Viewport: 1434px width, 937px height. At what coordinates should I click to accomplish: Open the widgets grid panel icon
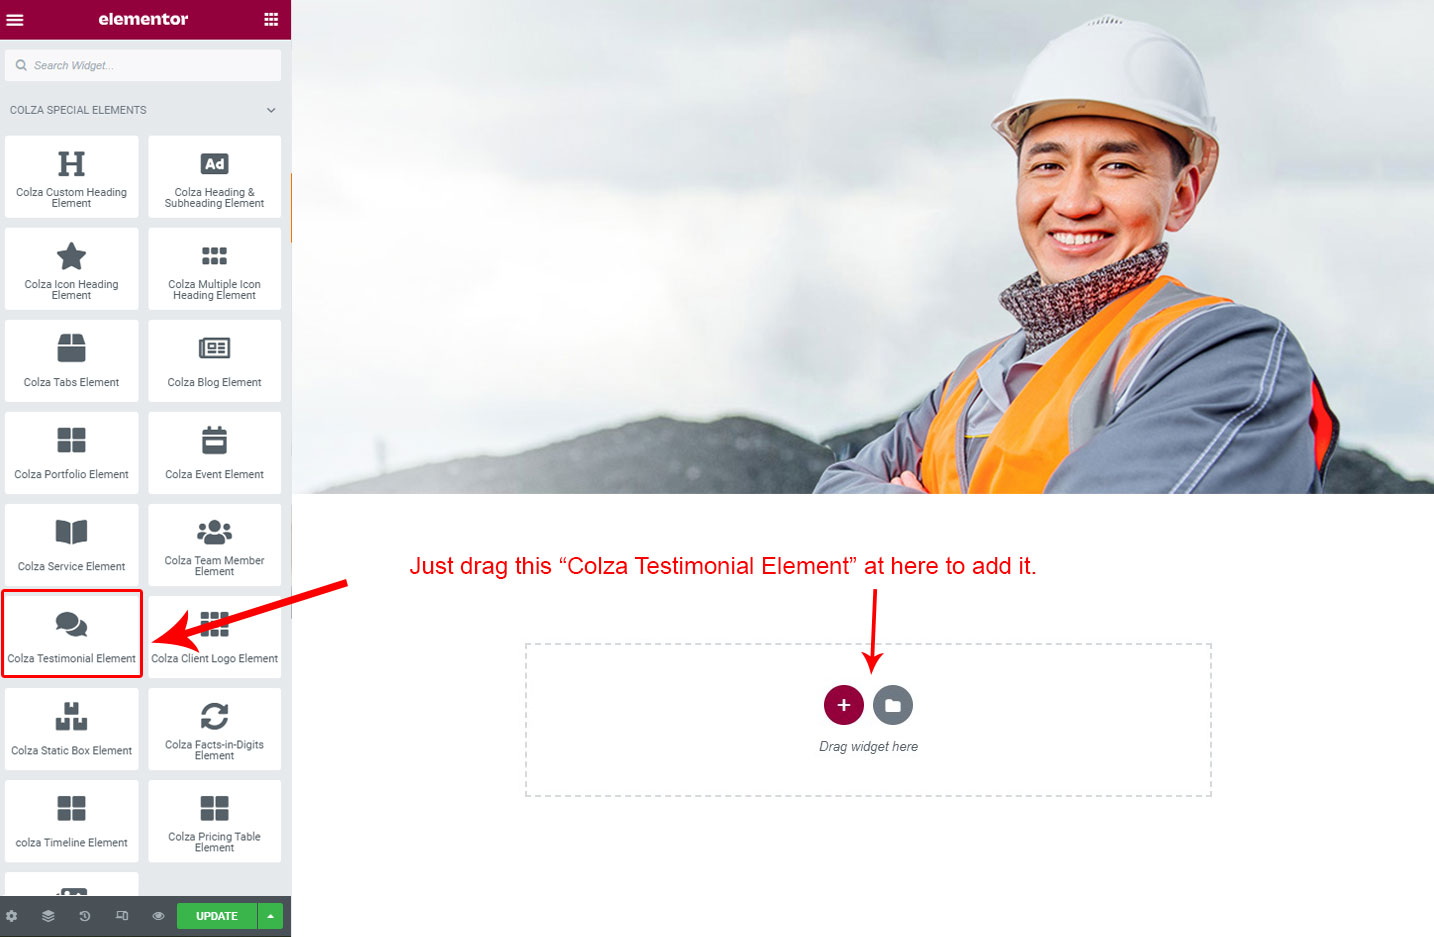point(271,19)
